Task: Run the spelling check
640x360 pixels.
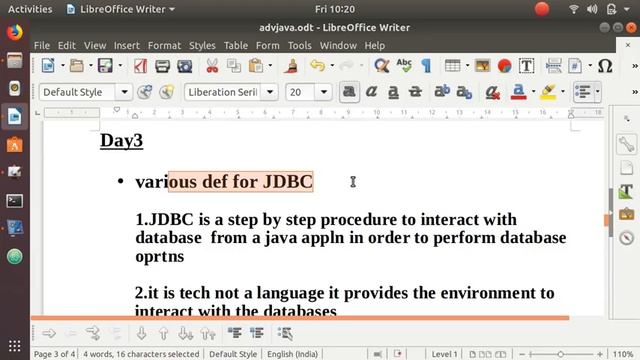Action: [404, 65]
